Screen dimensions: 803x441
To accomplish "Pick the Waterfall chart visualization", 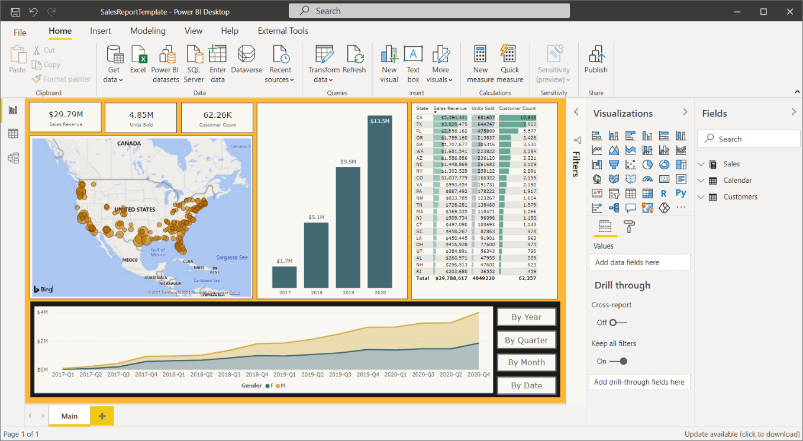I will point(597,164).
